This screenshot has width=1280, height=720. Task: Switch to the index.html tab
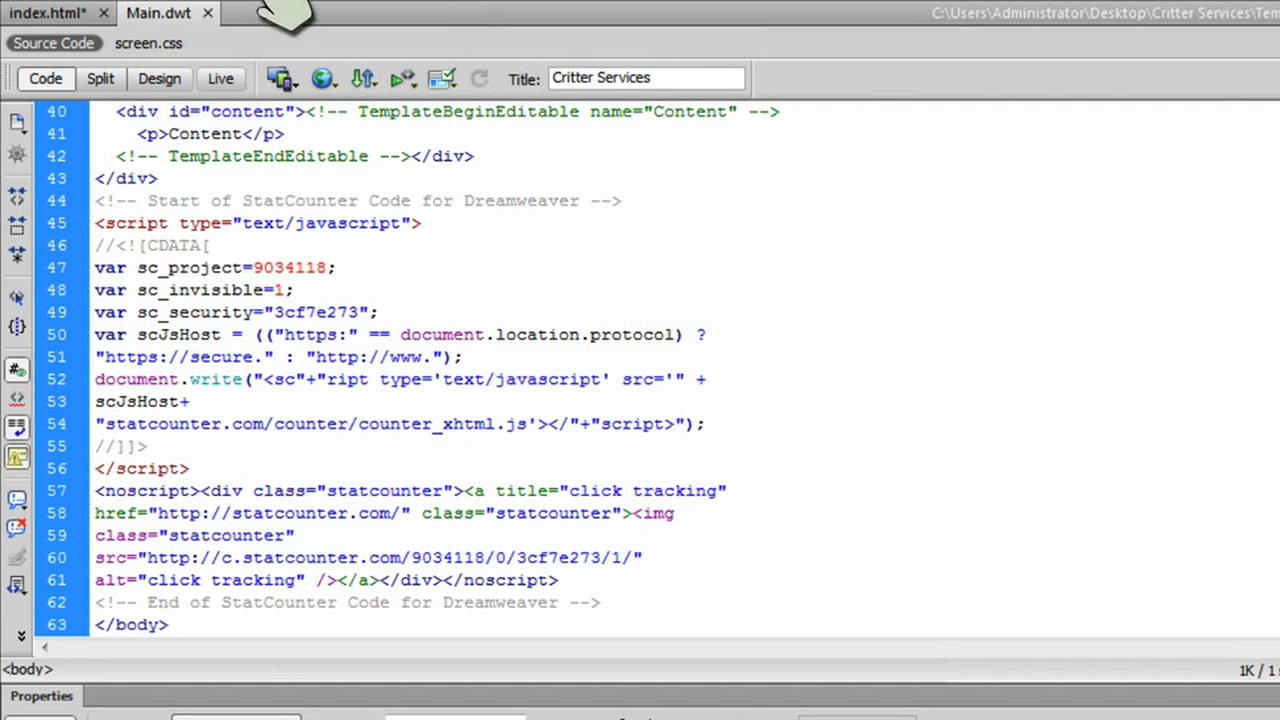point(47,13)
